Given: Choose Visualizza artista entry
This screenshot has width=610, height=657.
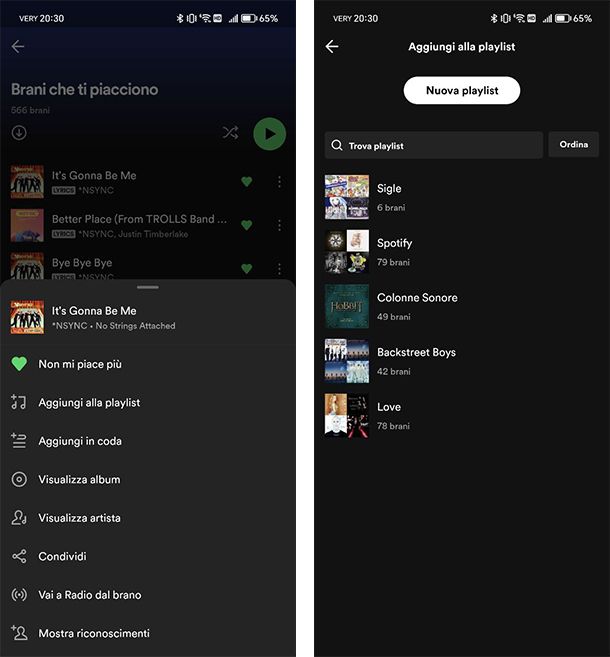Looking at the screenshot, I should (147, 518).
